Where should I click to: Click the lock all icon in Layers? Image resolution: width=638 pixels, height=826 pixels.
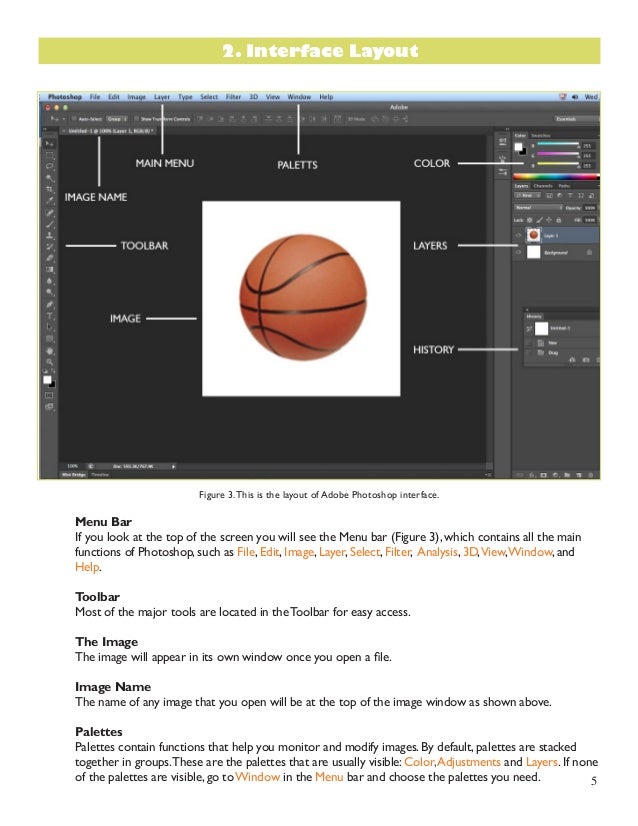point(559,220)
